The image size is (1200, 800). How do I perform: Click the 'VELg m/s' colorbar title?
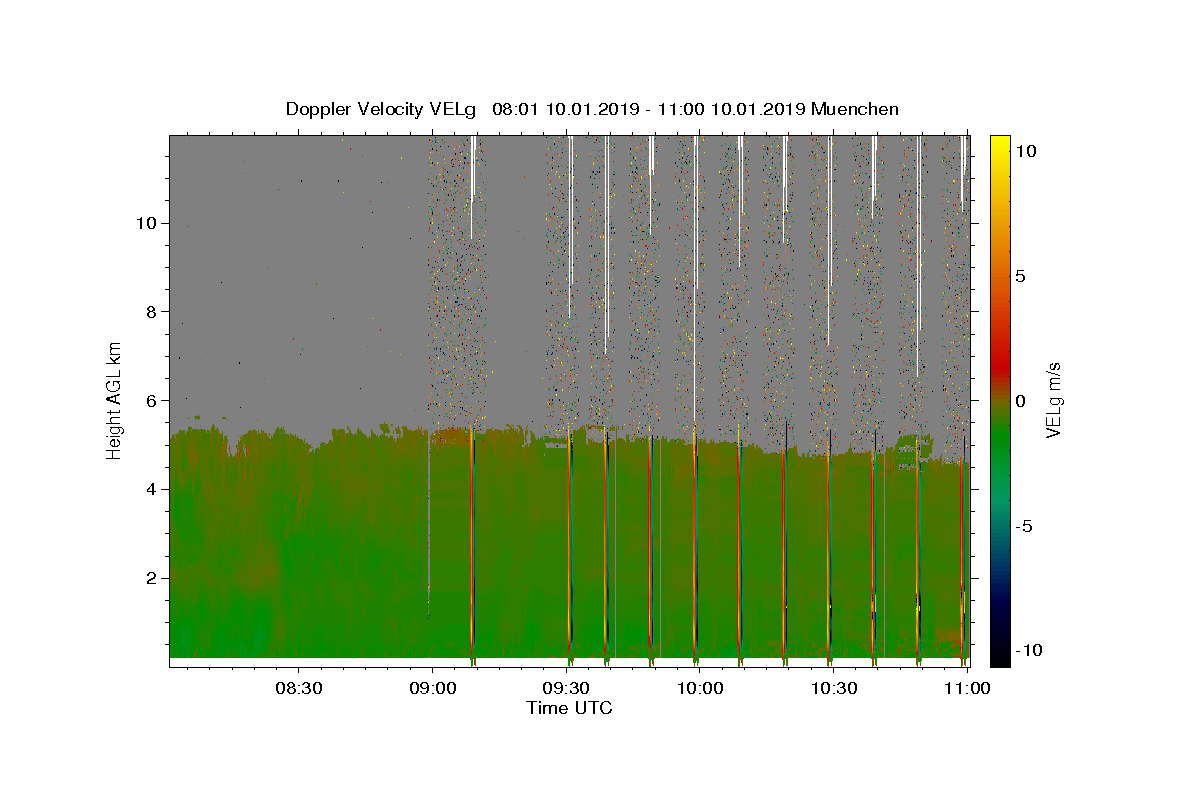pyautogui.click(x=1054, y=400)
